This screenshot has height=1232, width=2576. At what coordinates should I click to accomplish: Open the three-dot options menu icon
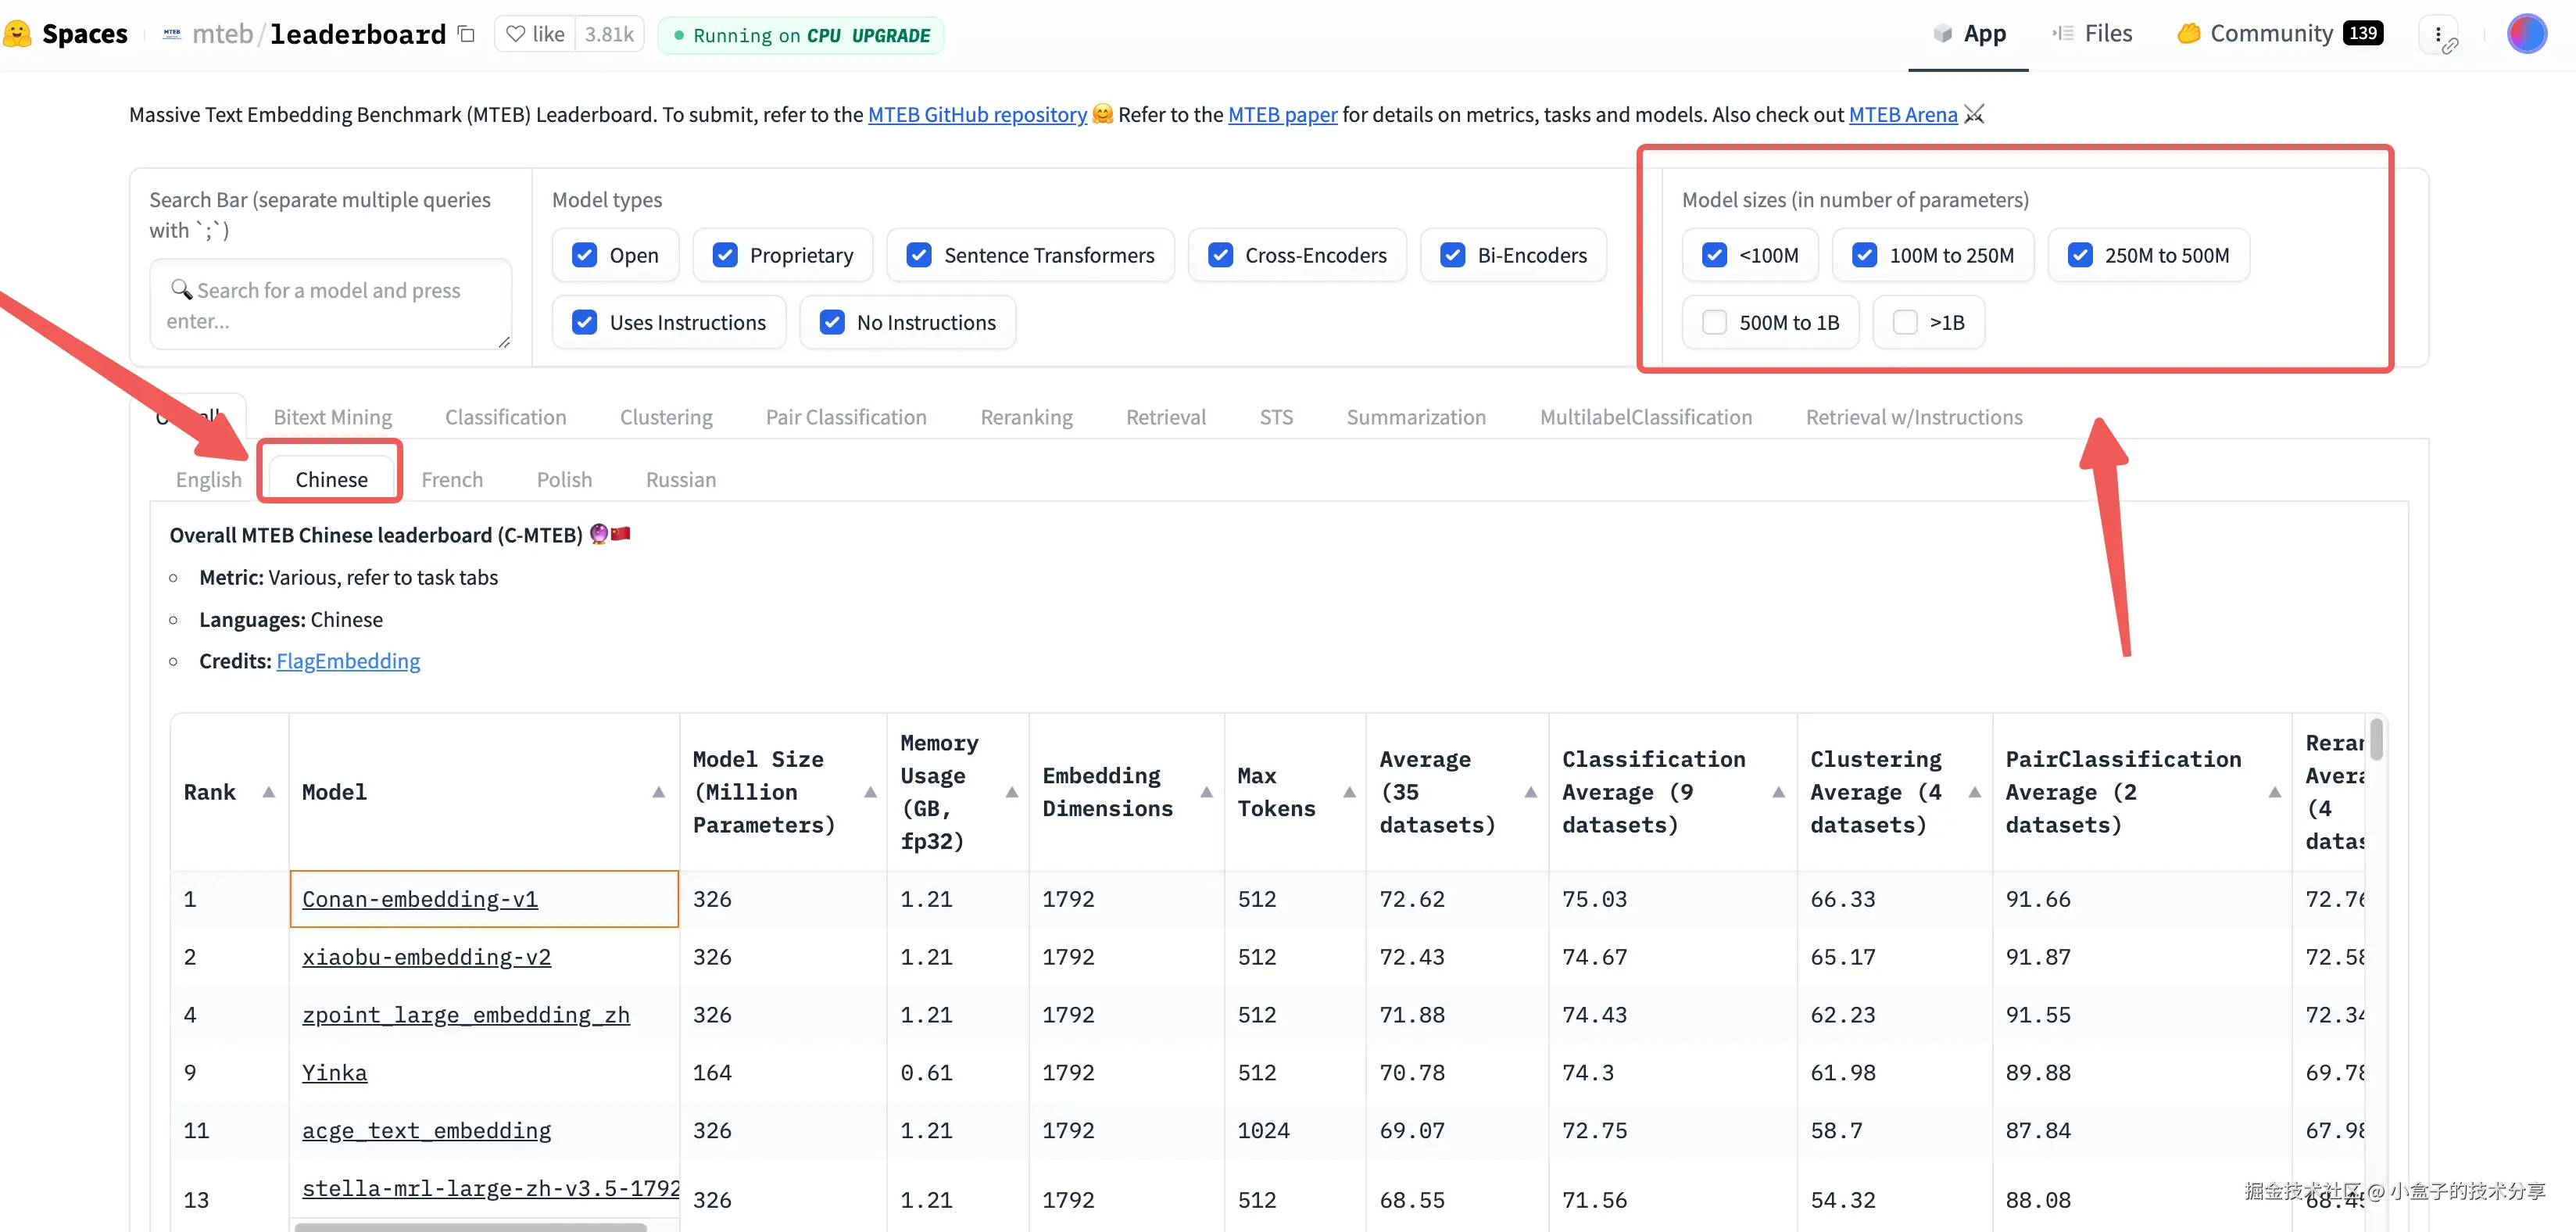[x=2437, y=34]
